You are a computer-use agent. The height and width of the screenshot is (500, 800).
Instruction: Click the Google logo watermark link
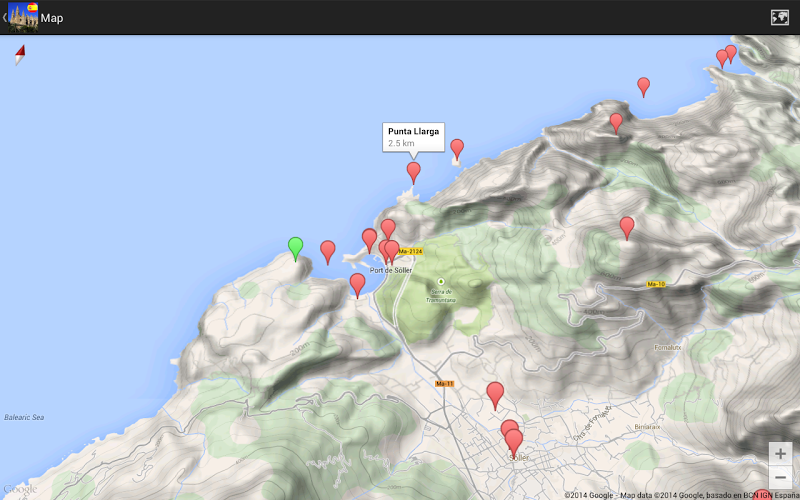[x=20, y=490]
